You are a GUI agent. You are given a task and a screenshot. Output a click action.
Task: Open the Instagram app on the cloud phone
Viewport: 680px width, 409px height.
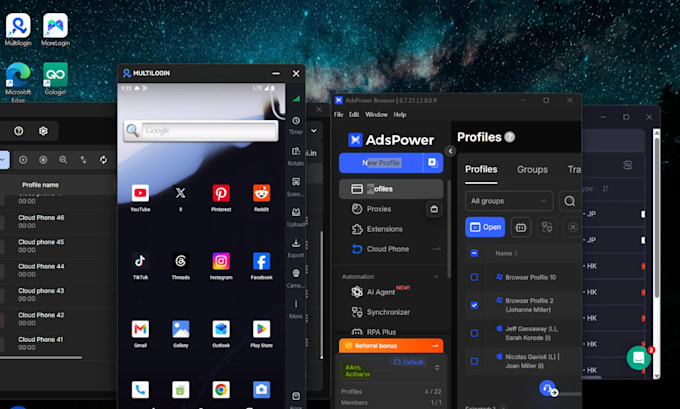(221, 265)
